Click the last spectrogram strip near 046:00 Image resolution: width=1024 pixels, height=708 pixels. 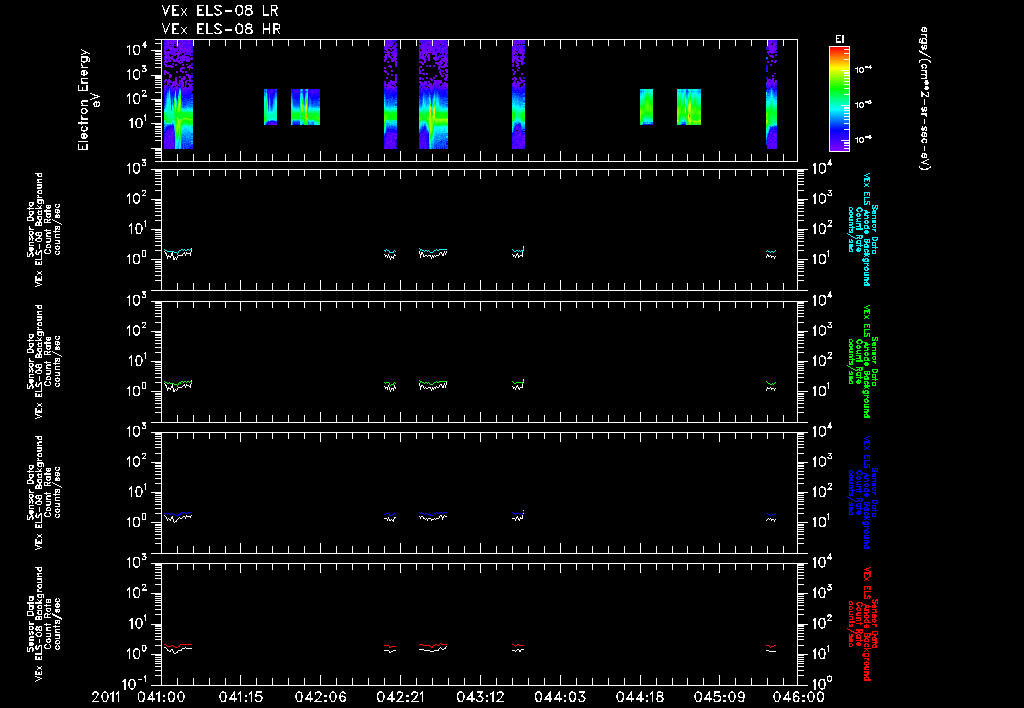pyautogui.click(x=771, y=94)
